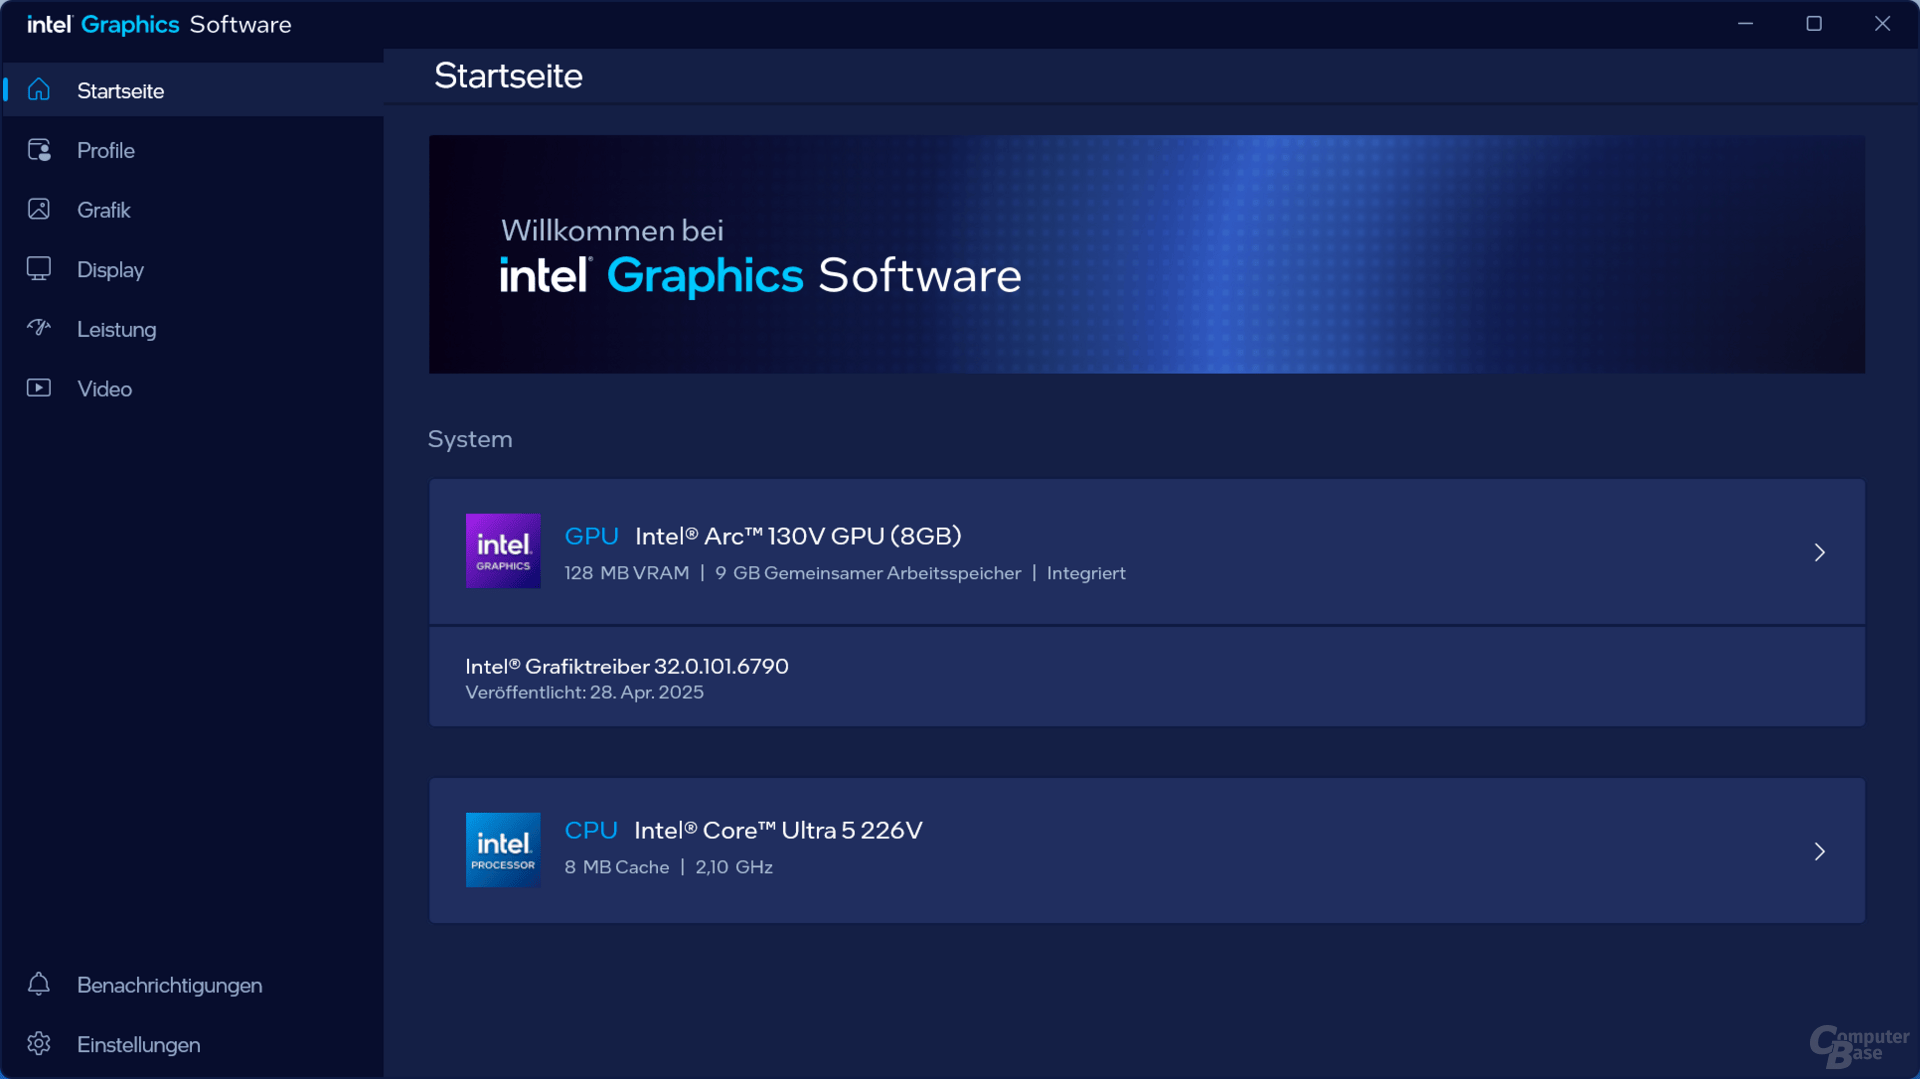Click the blue CPU label
The width and height of the screenshot is (1920, 1079).
coord(591,830)
